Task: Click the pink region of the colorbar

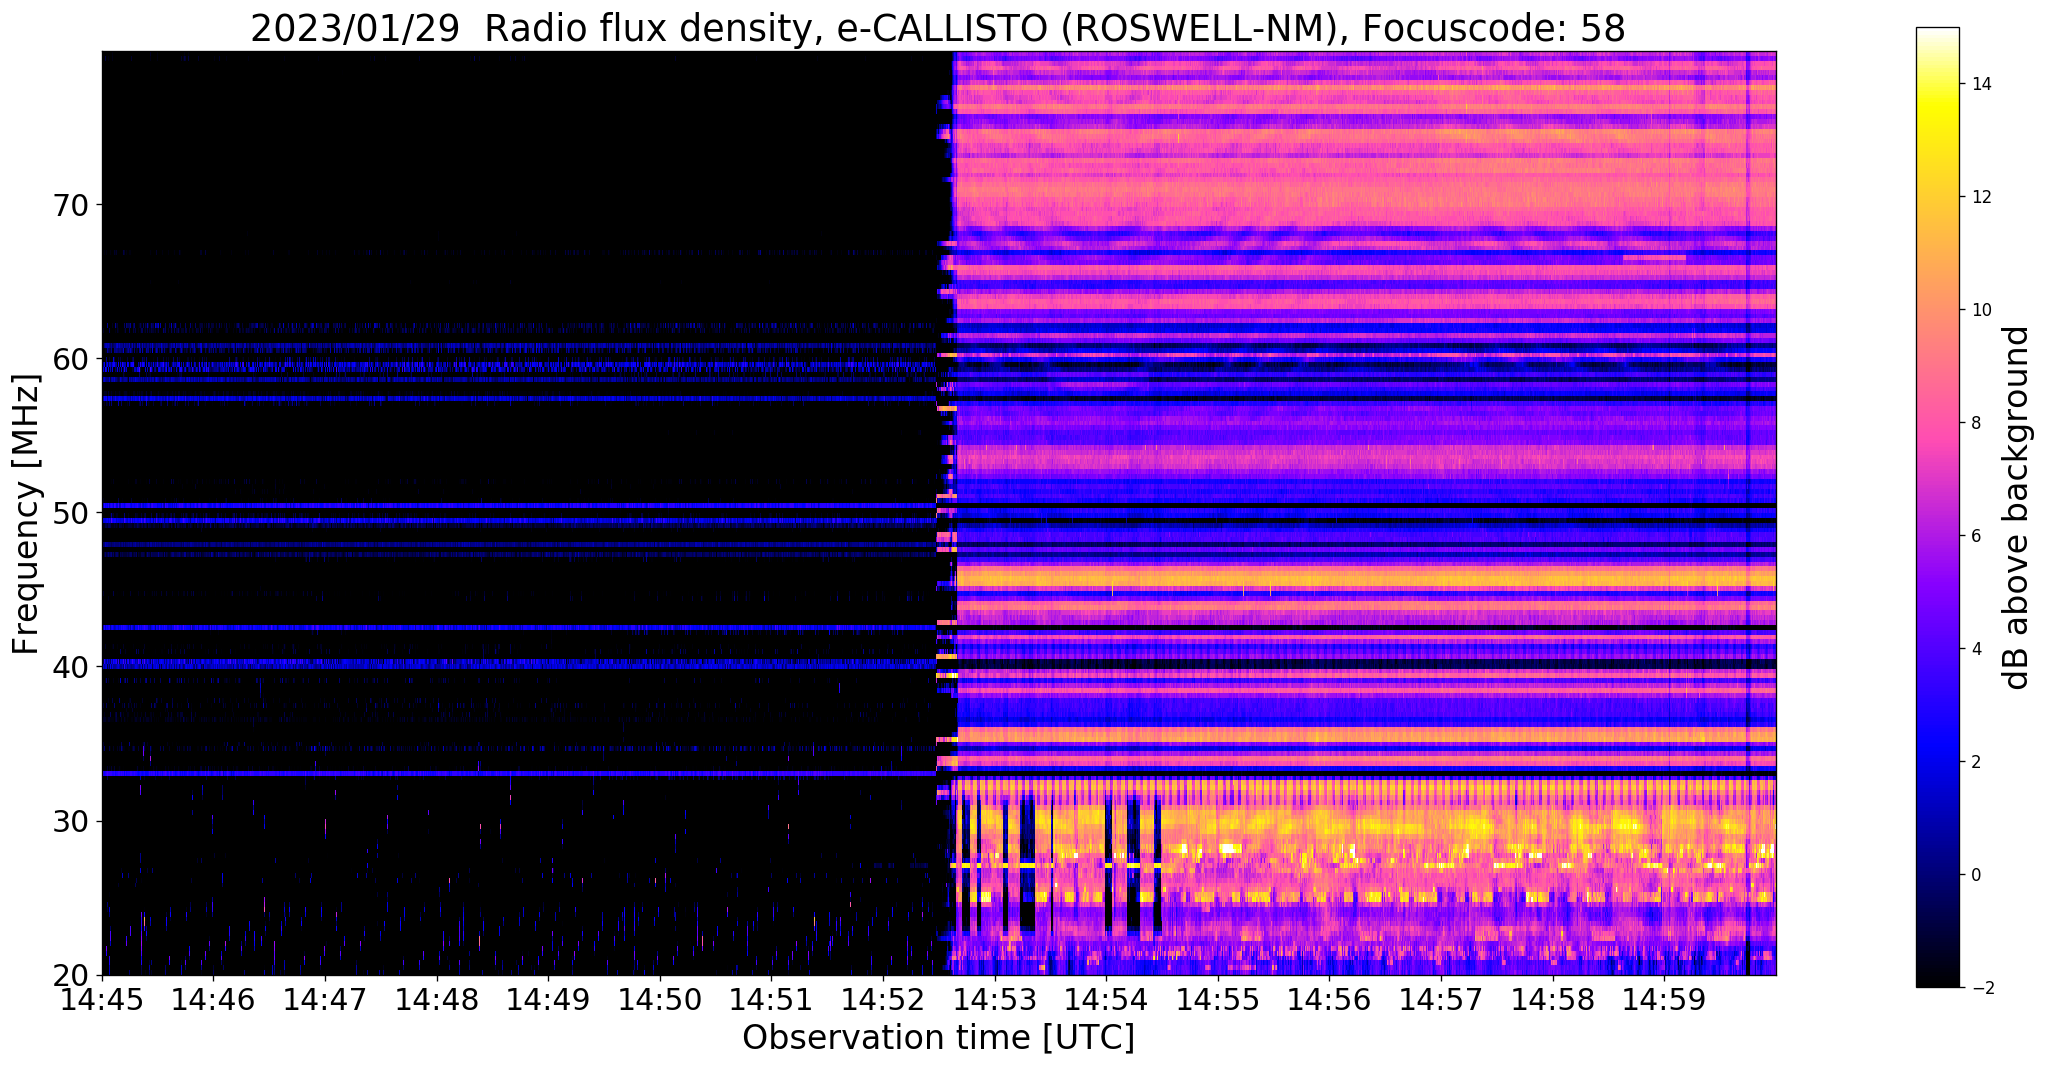Action: click(x=1937, y=420)
